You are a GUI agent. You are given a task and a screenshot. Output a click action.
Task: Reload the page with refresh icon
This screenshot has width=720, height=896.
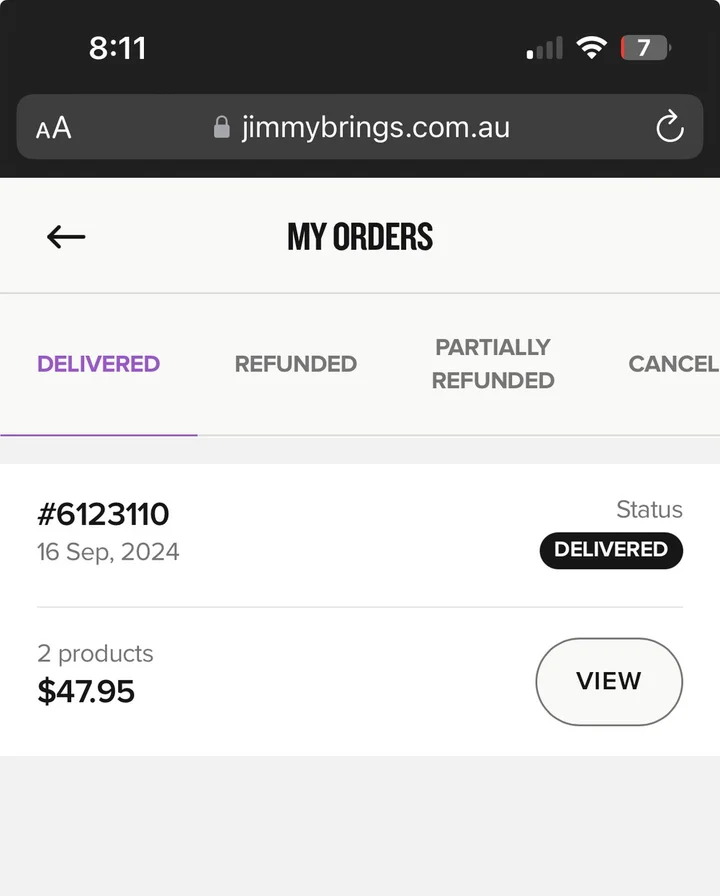pyautogui.click(x=669, y=127)
